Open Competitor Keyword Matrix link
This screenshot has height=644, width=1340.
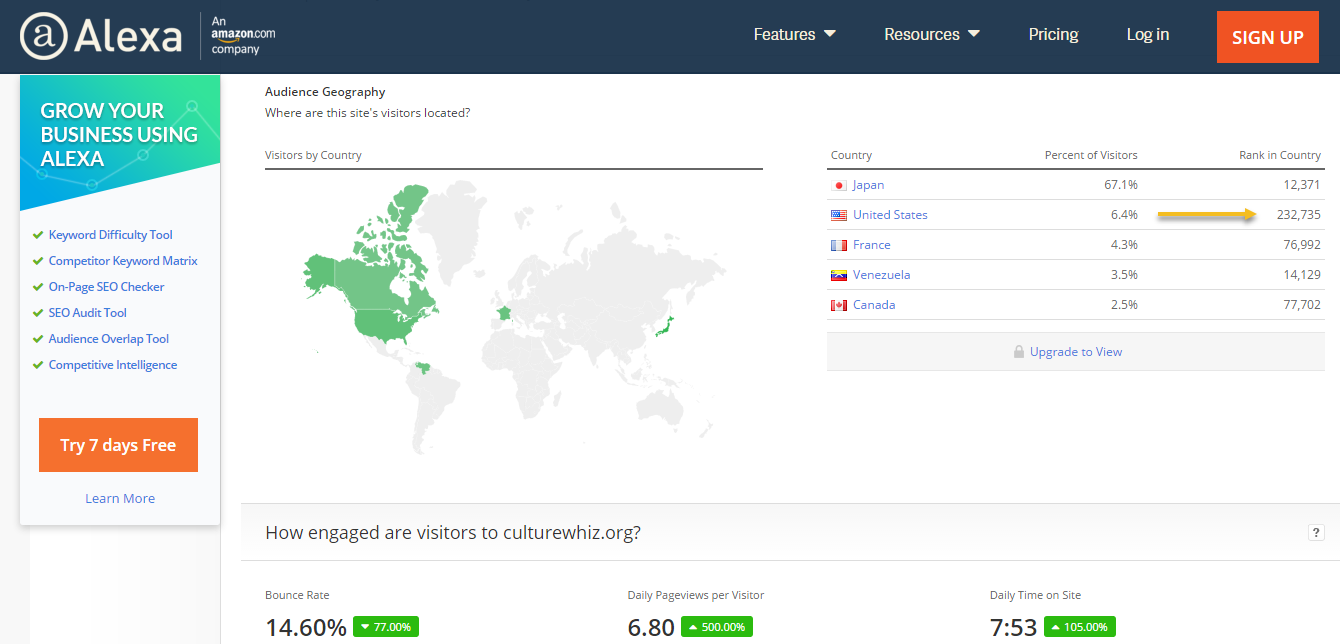point(123,261)
